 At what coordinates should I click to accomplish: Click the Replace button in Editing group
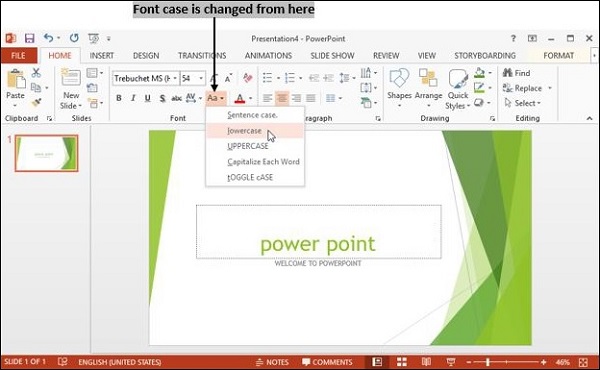click(523, 88)
